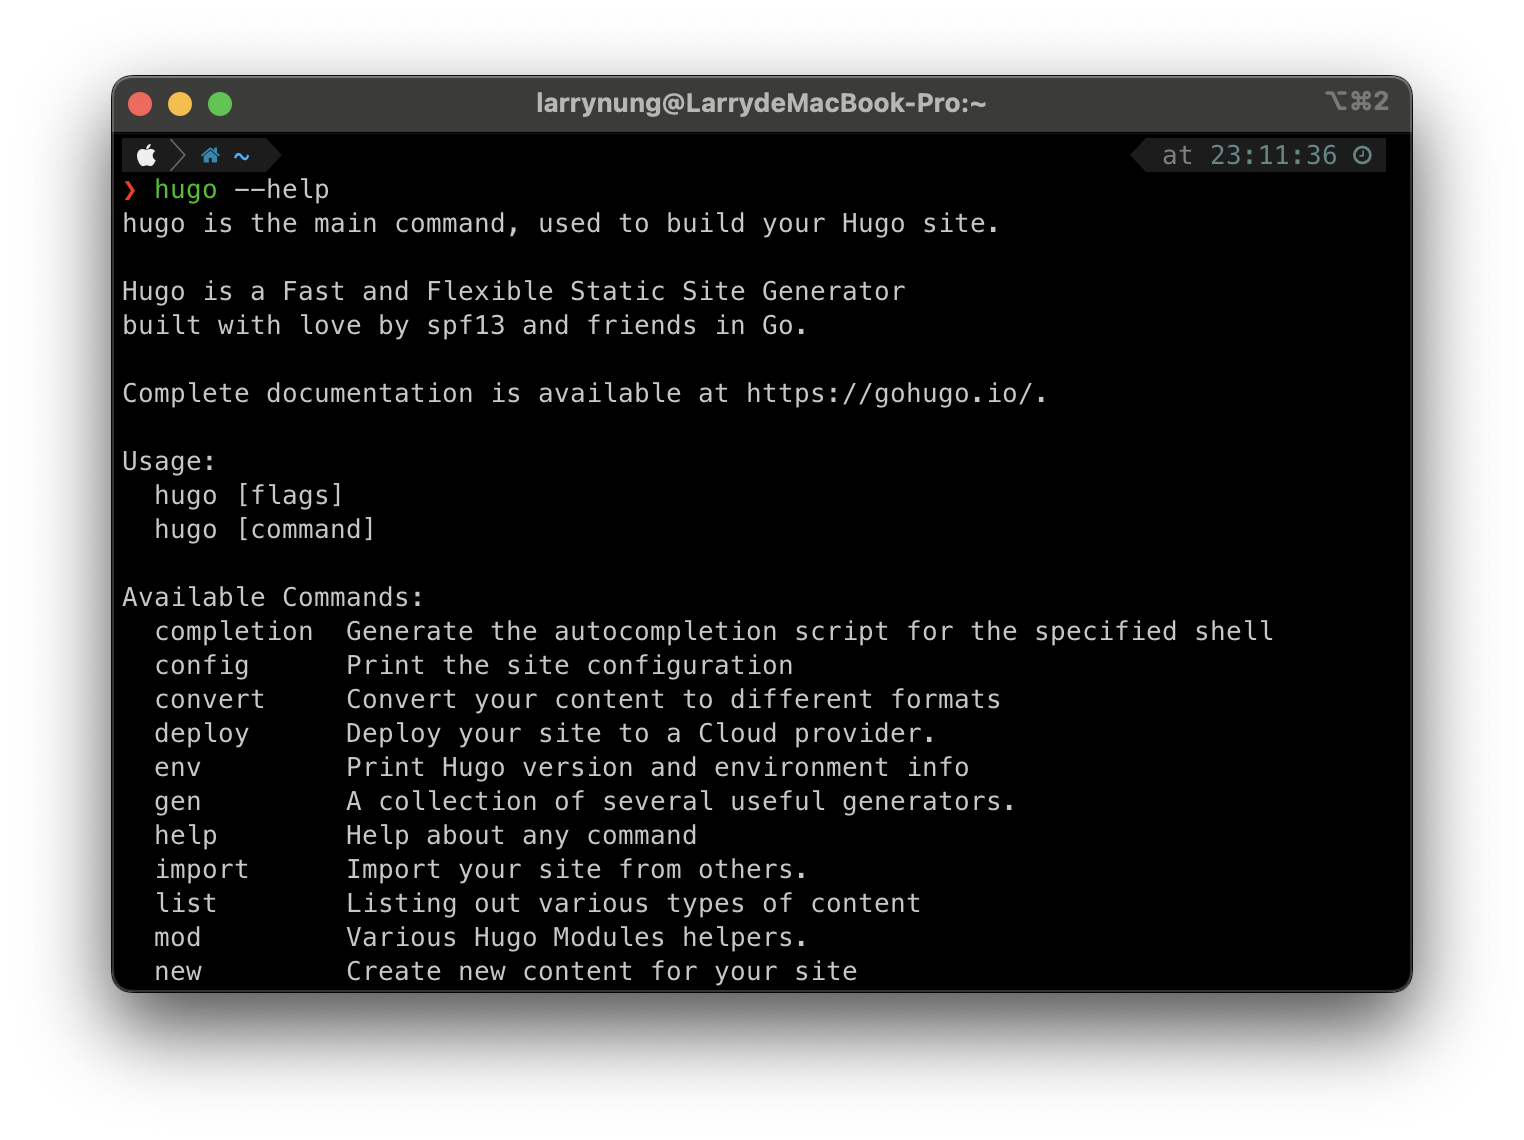The height and width of the screenshot is (1140, 1524).
Task: Close the terminal window with red button
Action: click(140, 104)
